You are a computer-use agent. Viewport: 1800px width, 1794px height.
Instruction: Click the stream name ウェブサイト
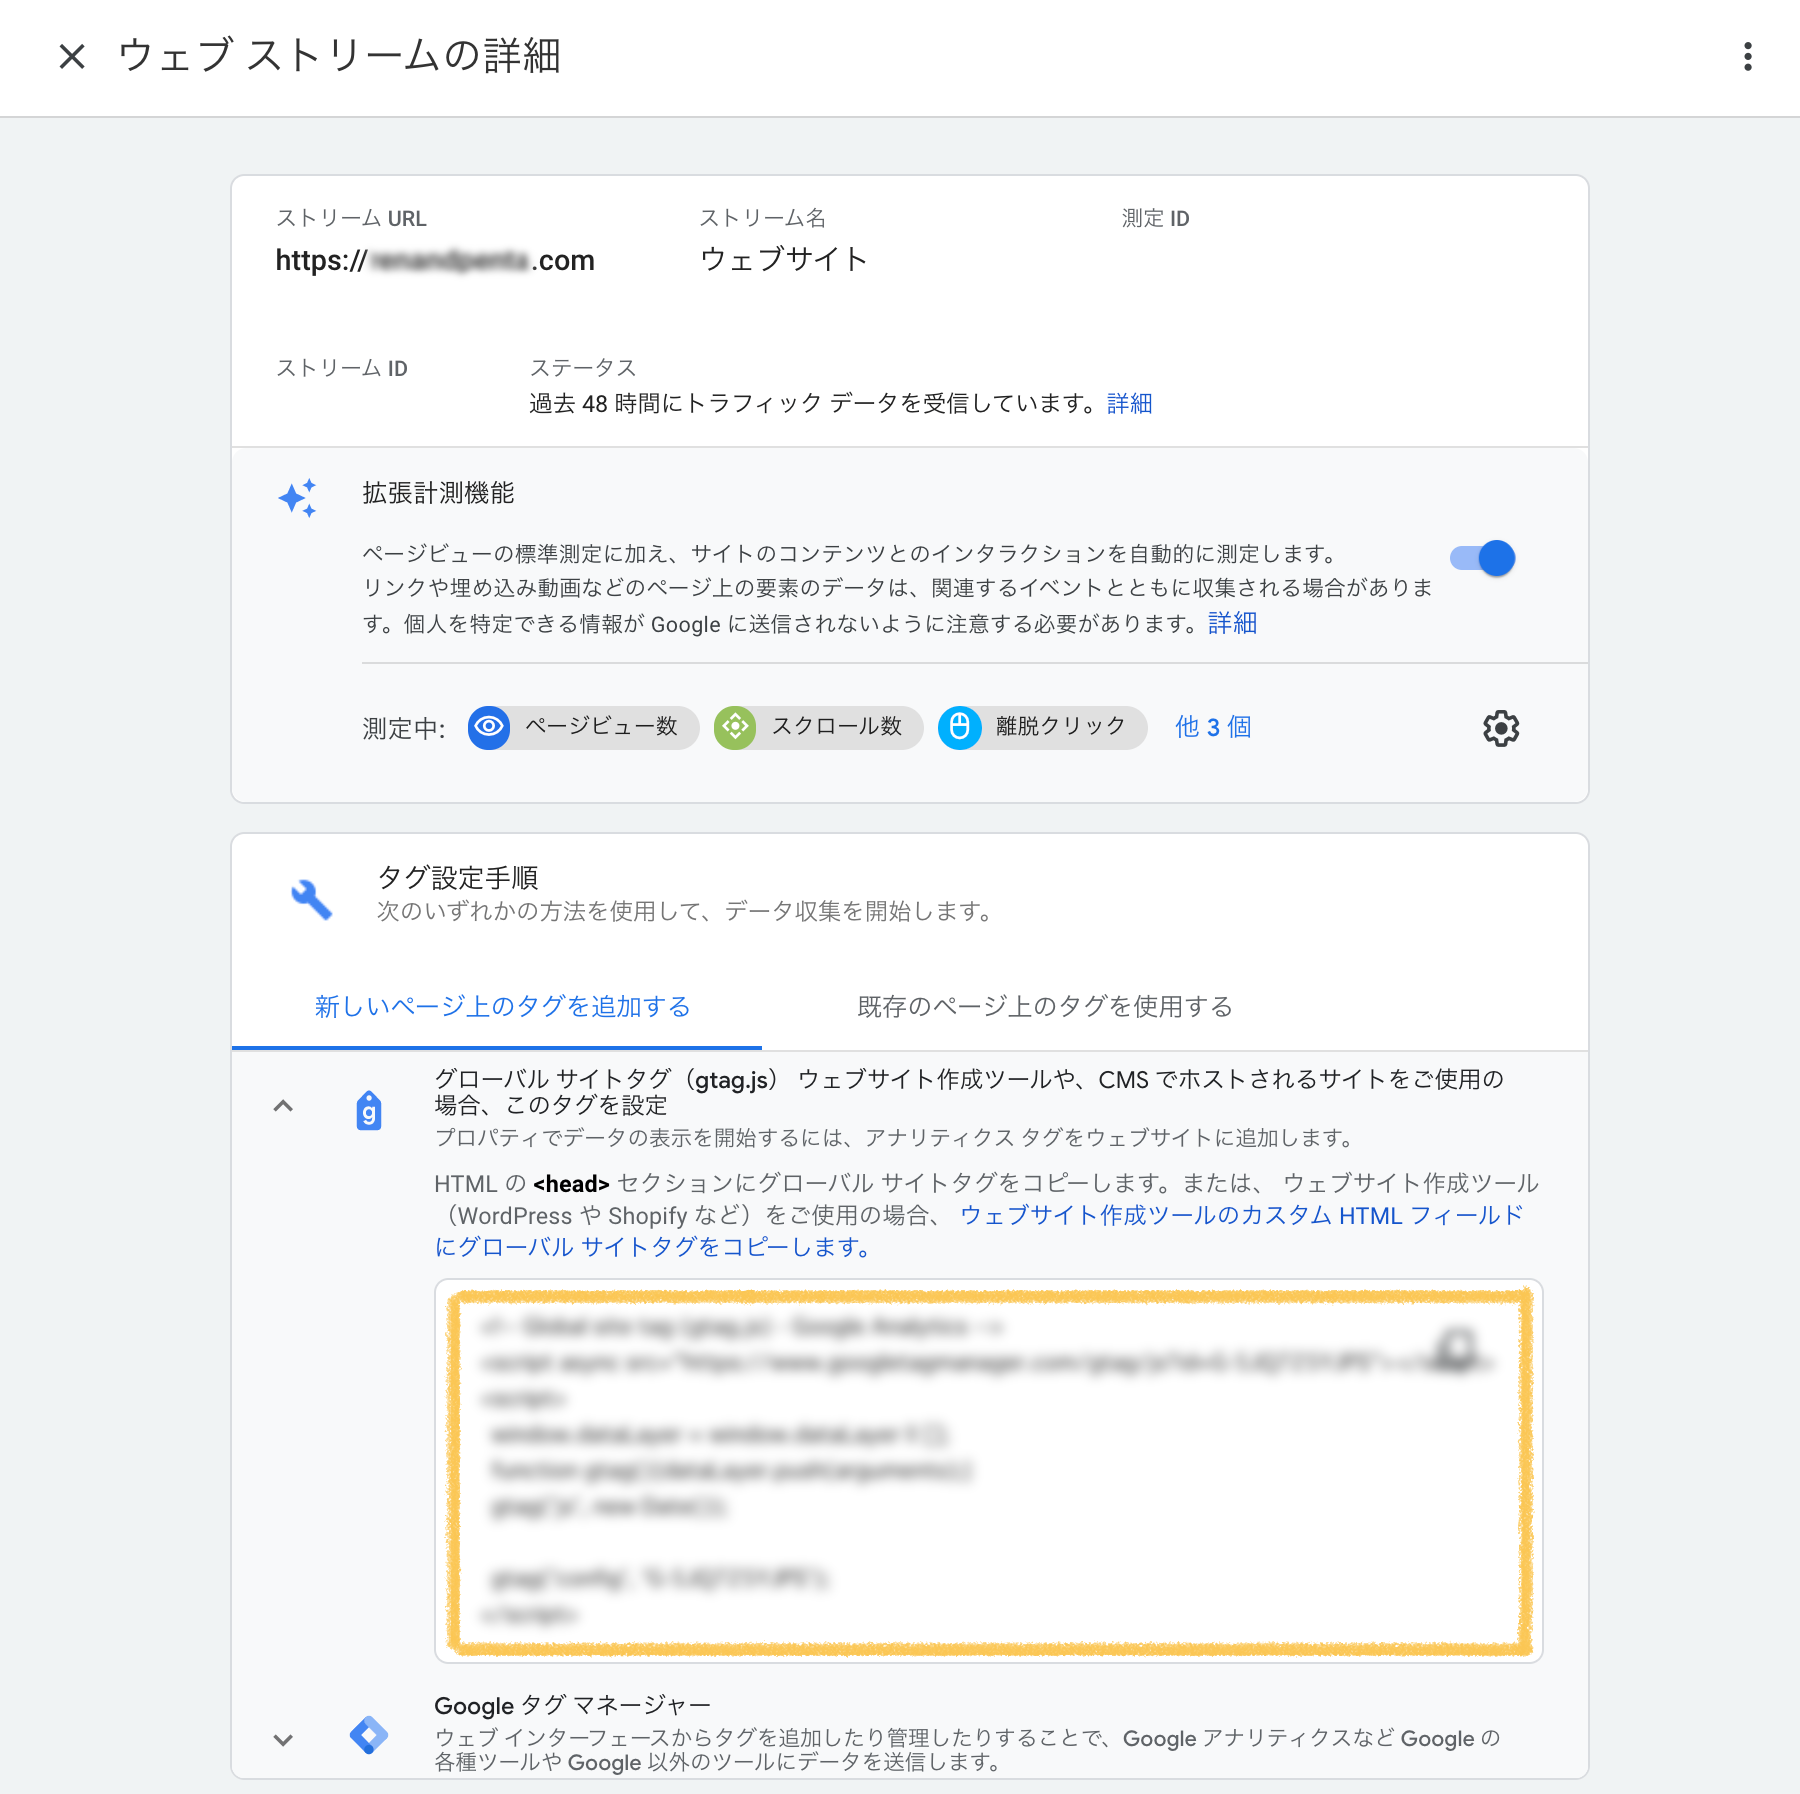784,259
